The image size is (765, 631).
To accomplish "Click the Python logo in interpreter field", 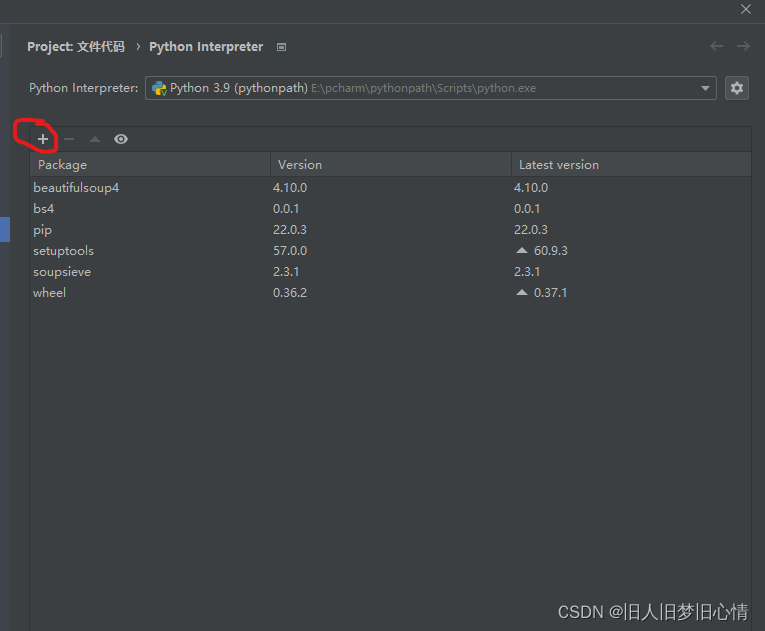I will click(159, 88).
